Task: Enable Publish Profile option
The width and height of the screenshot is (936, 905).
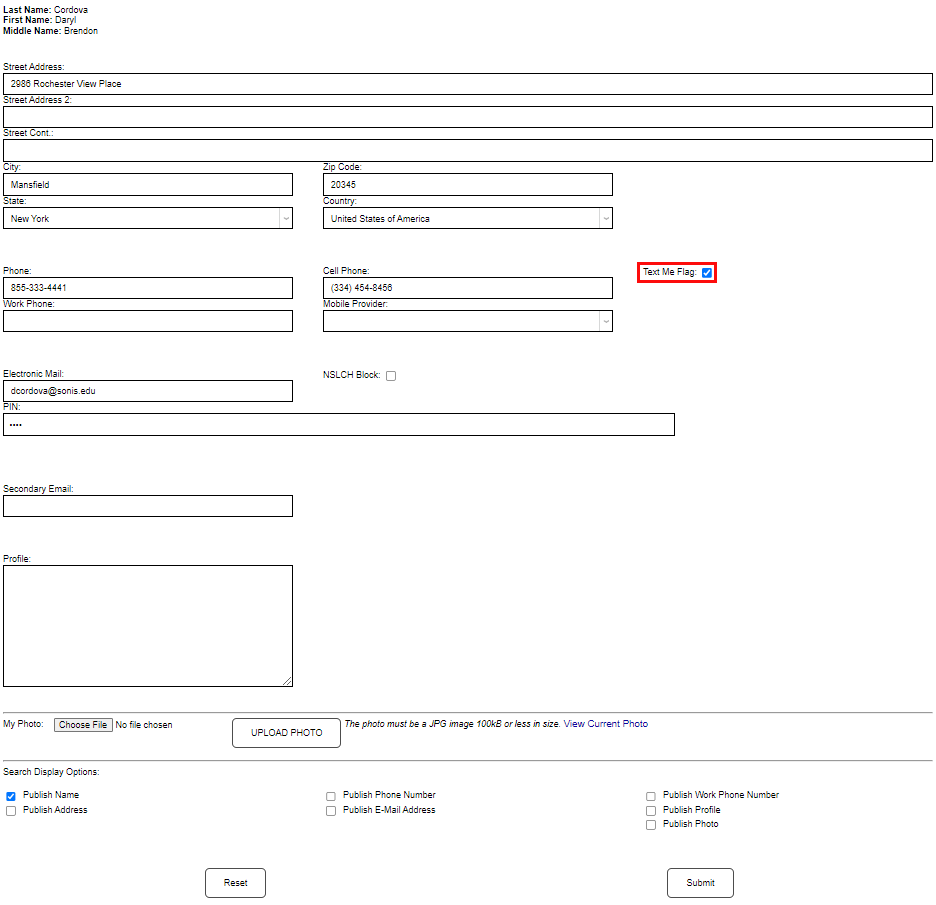Action: point(650,810)
